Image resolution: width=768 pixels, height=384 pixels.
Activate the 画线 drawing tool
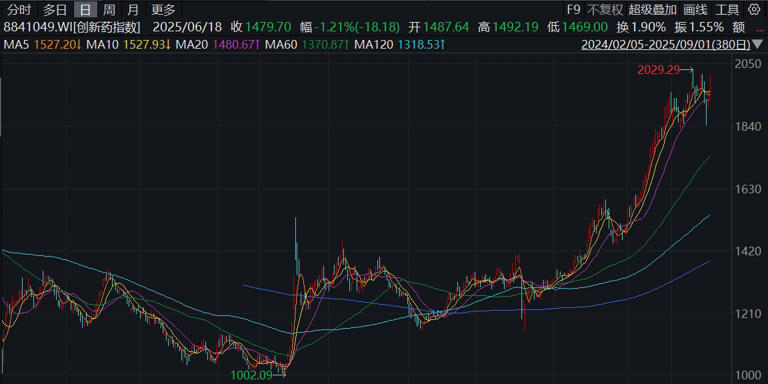click(x=696, y=9)
